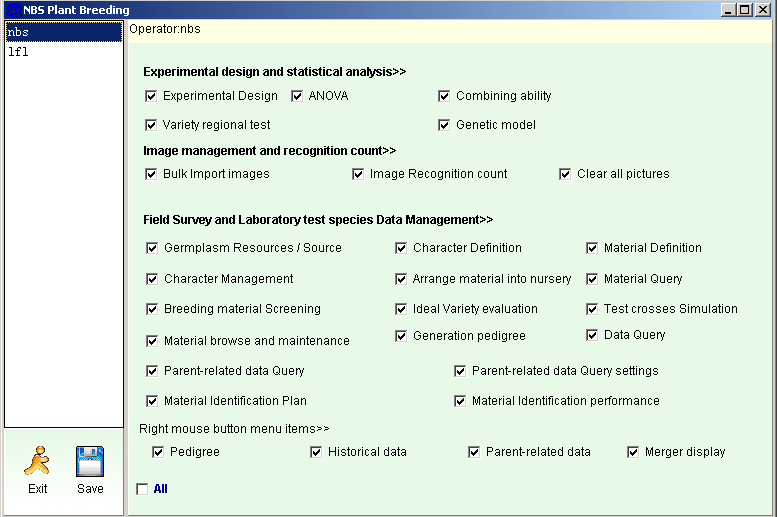
Task: Click the Save floppy disk icon
Action: pyautogui.click(x=90, y=461)
